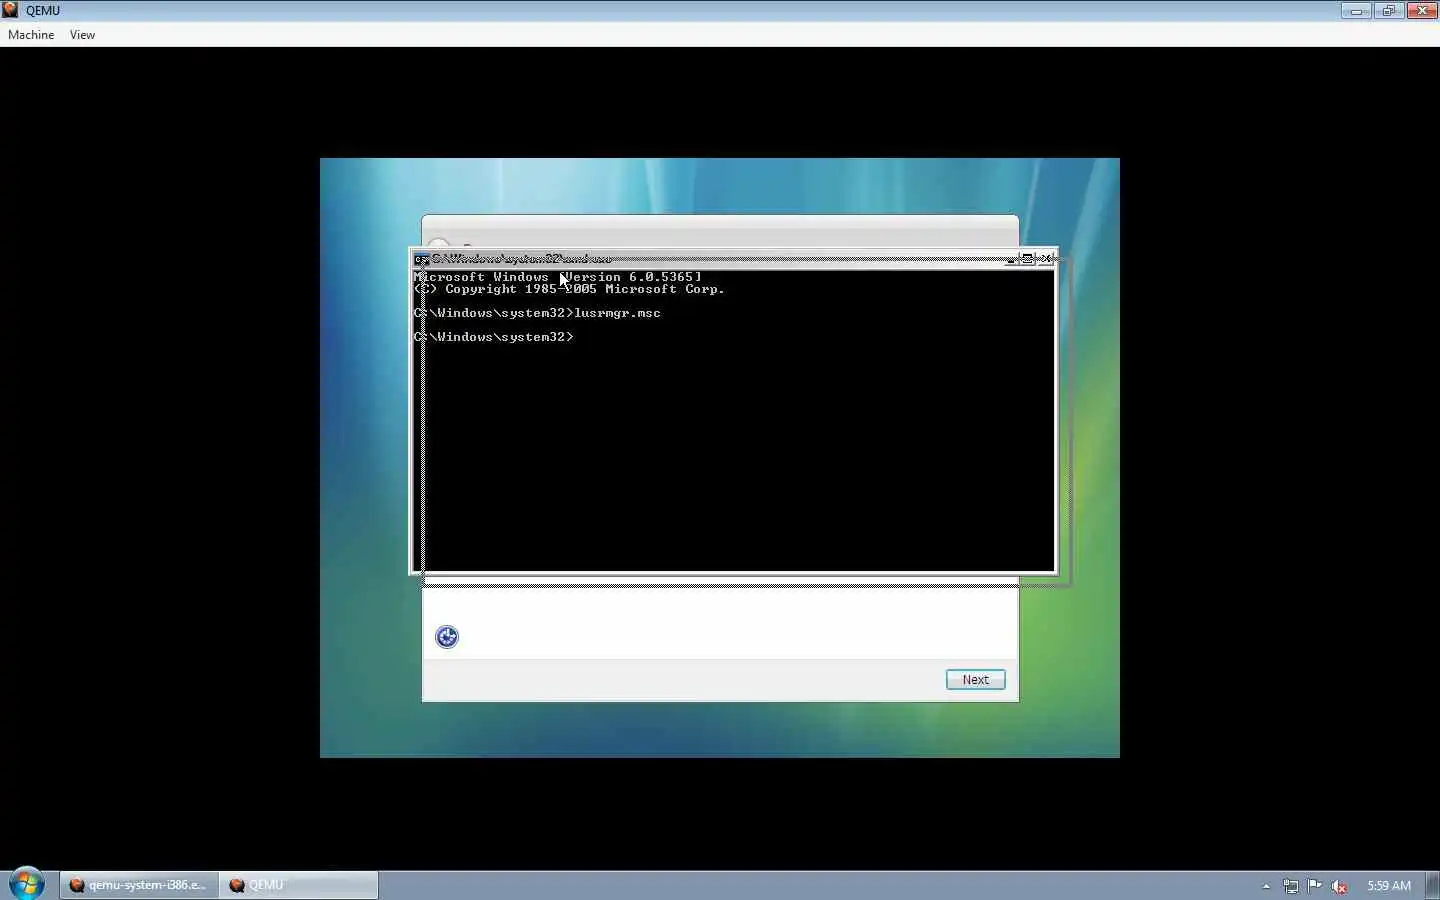Click the cmd.exe window title bar text

click(521, 259)
